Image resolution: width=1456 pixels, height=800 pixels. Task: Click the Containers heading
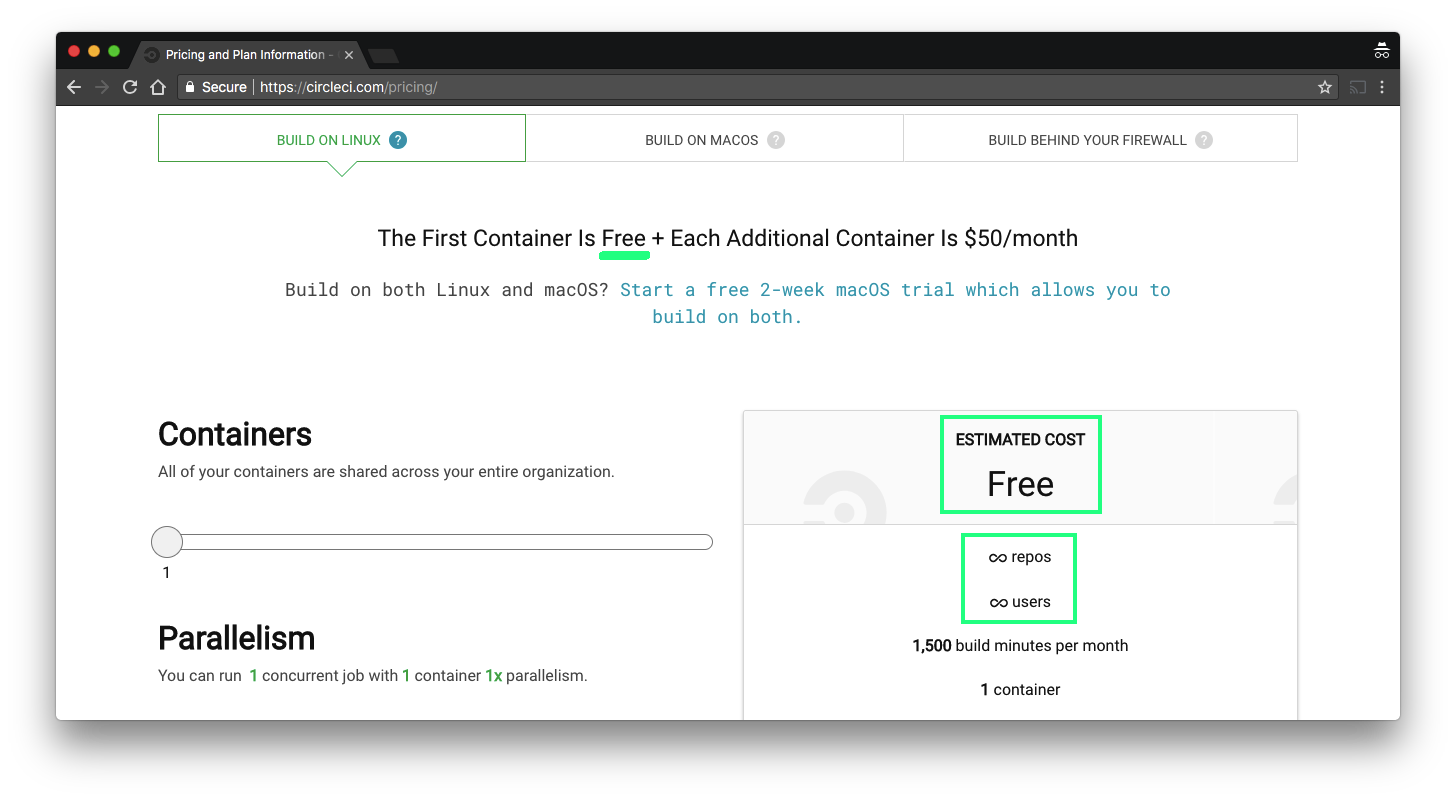235,434
